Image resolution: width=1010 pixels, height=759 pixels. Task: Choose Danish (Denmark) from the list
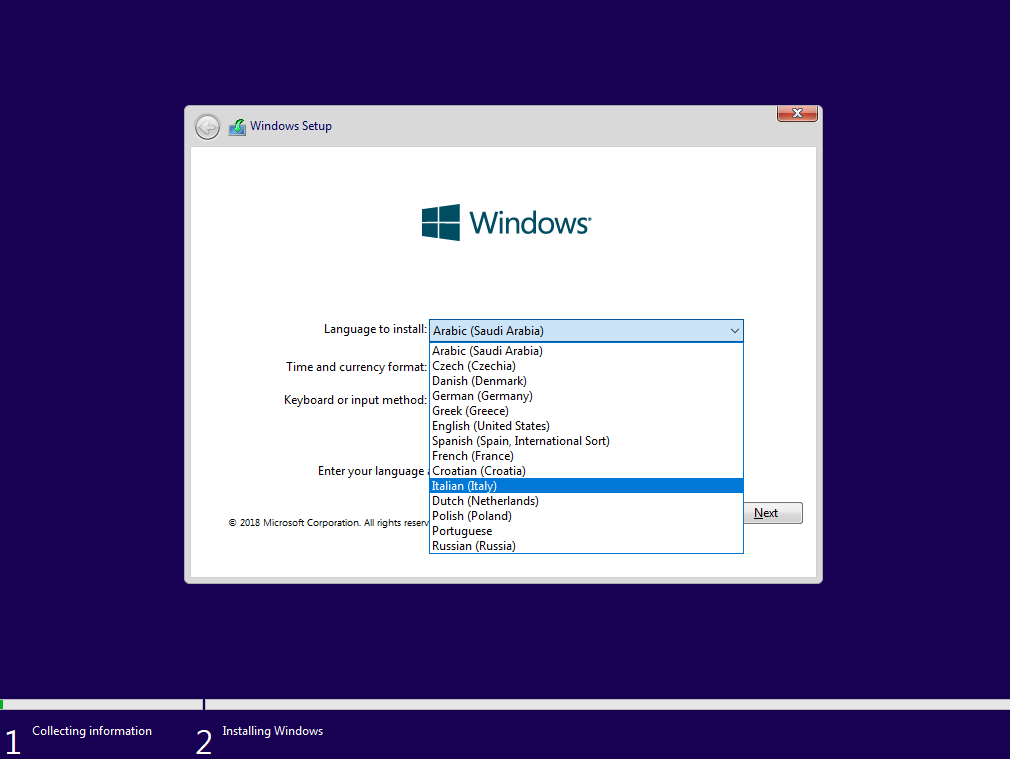pos(586,381)
